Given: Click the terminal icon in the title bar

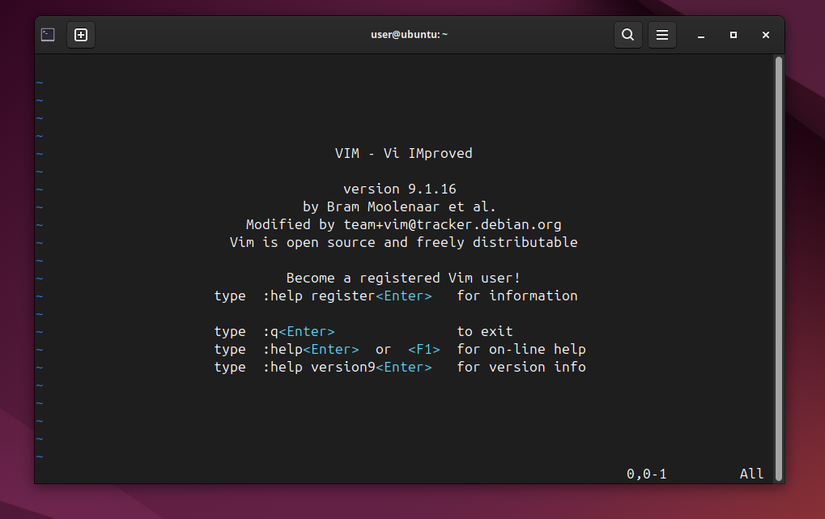Looking at the screenshot, I should [48, 35].
